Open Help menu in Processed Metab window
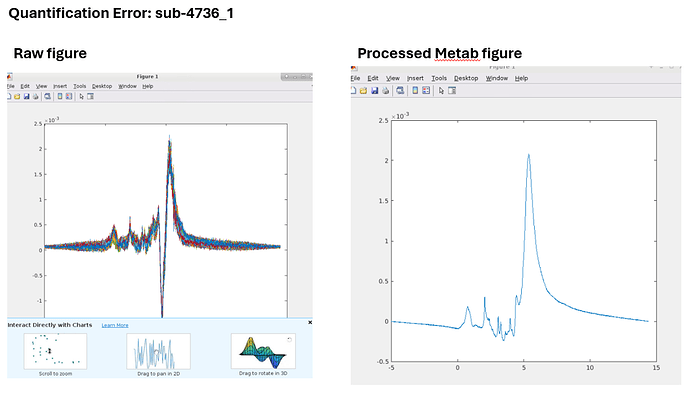690x409 pixels. tap(521, 78)
